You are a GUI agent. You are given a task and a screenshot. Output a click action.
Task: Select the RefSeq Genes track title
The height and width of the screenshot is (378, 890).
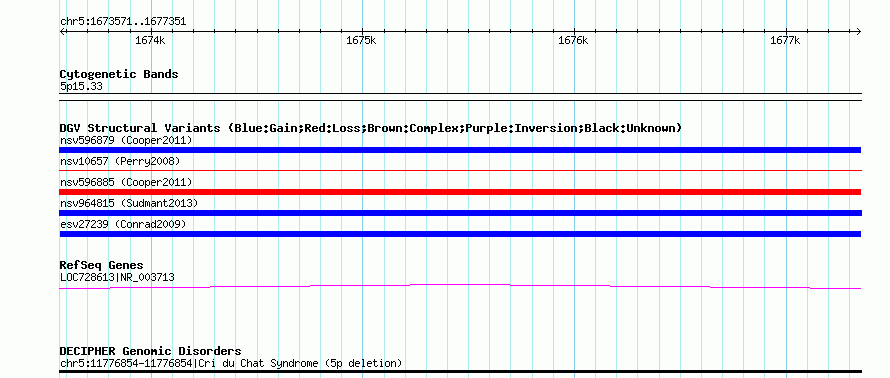click(x=102, y=266)
